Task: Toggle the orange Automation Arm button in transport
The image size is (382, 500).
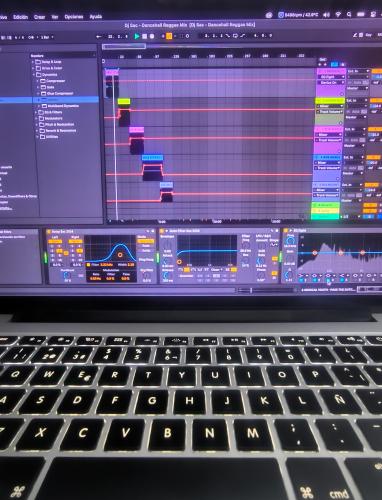Action: (x=169, y=36)
